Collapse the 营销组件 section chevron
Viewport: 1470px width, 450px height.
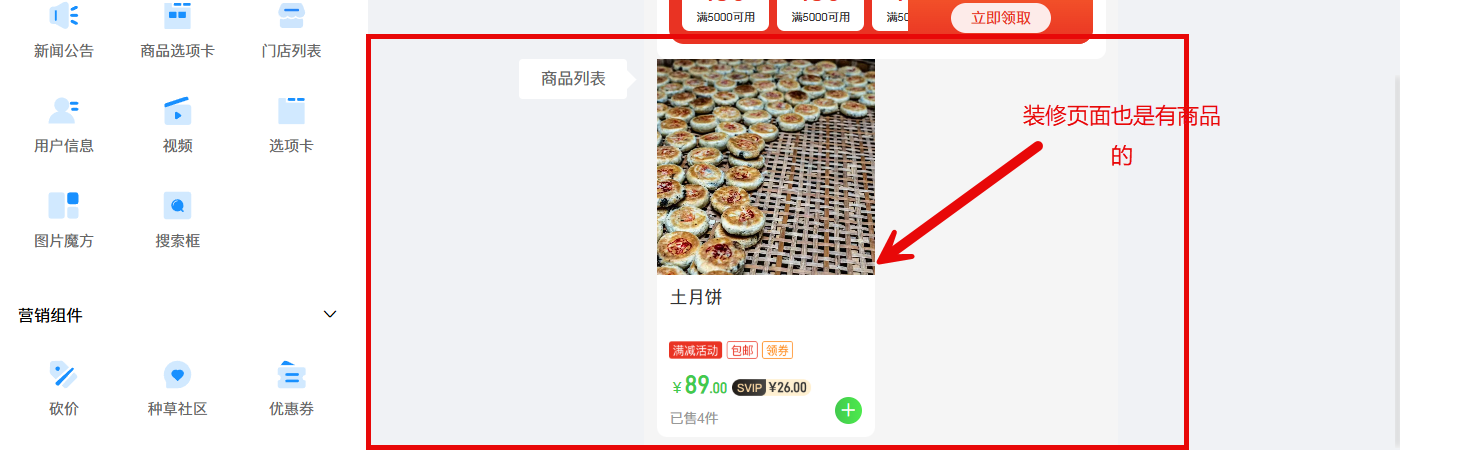[x=331, y=315]
